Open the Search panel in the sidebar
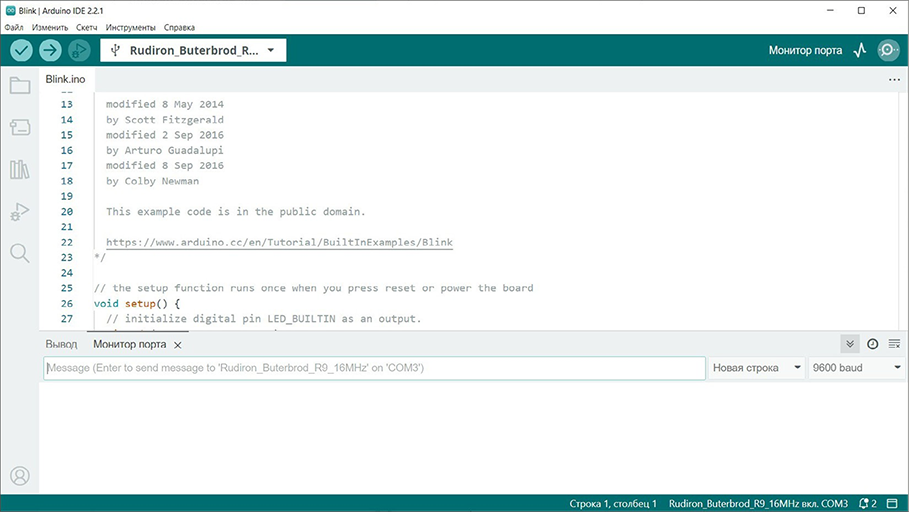Screen dimensions: 909x512 (x=20, y=253)
